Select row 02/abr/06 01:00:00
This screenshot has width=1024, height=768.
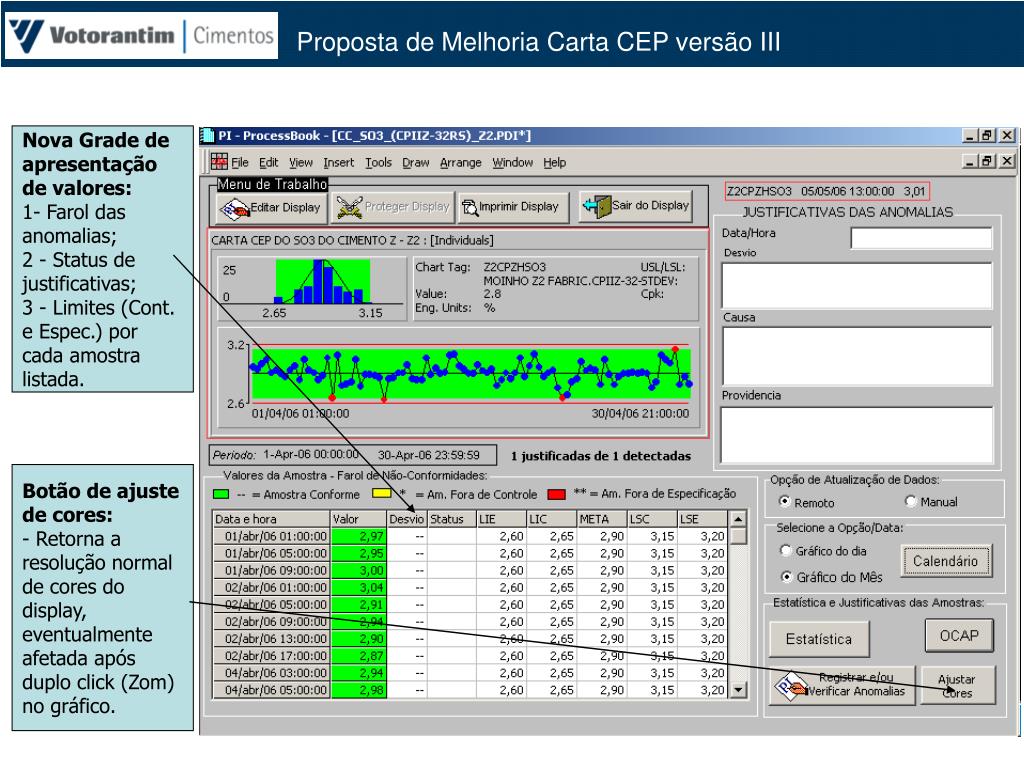[x=470, y=587]
